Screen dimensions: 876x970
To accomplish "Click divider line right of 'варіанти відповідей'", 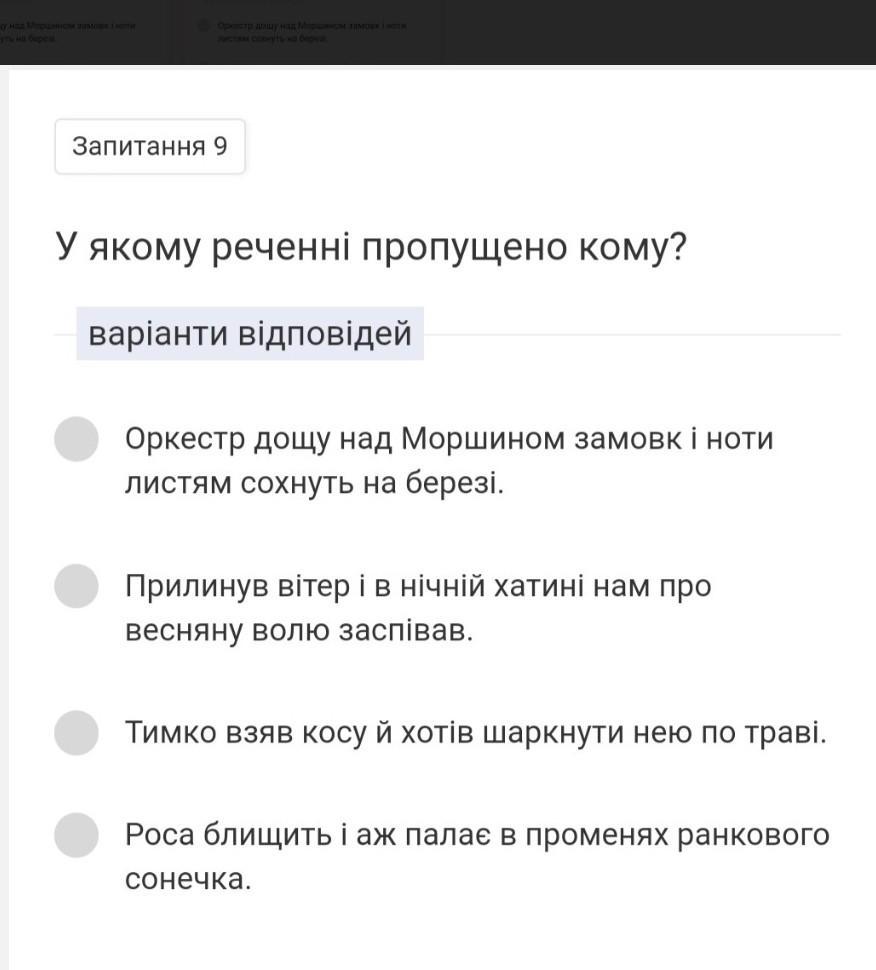I will pyautogui.click(x=630, y=334).
